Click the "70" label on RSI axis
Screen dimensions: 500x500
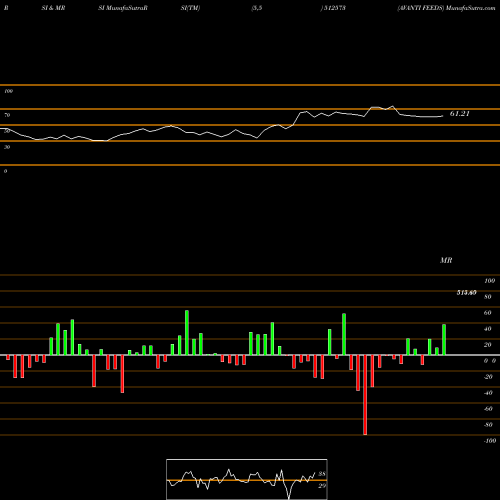(x=7, y=115)
